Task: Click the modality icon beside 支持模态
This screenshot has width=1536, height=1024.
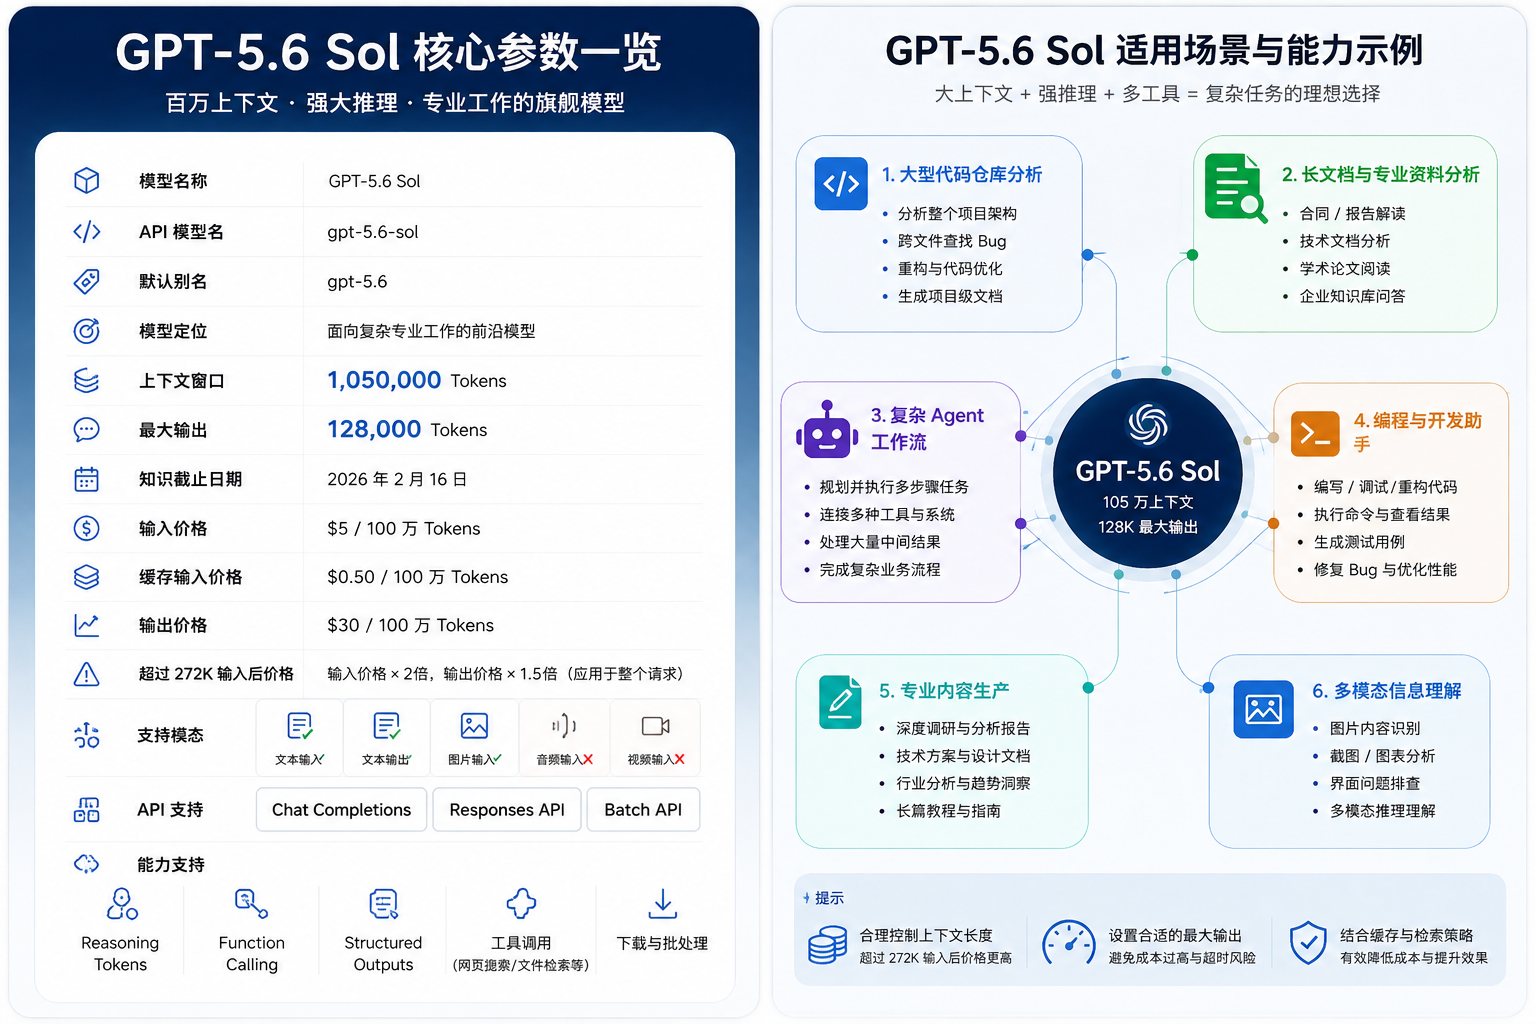Action: [87, 735]
